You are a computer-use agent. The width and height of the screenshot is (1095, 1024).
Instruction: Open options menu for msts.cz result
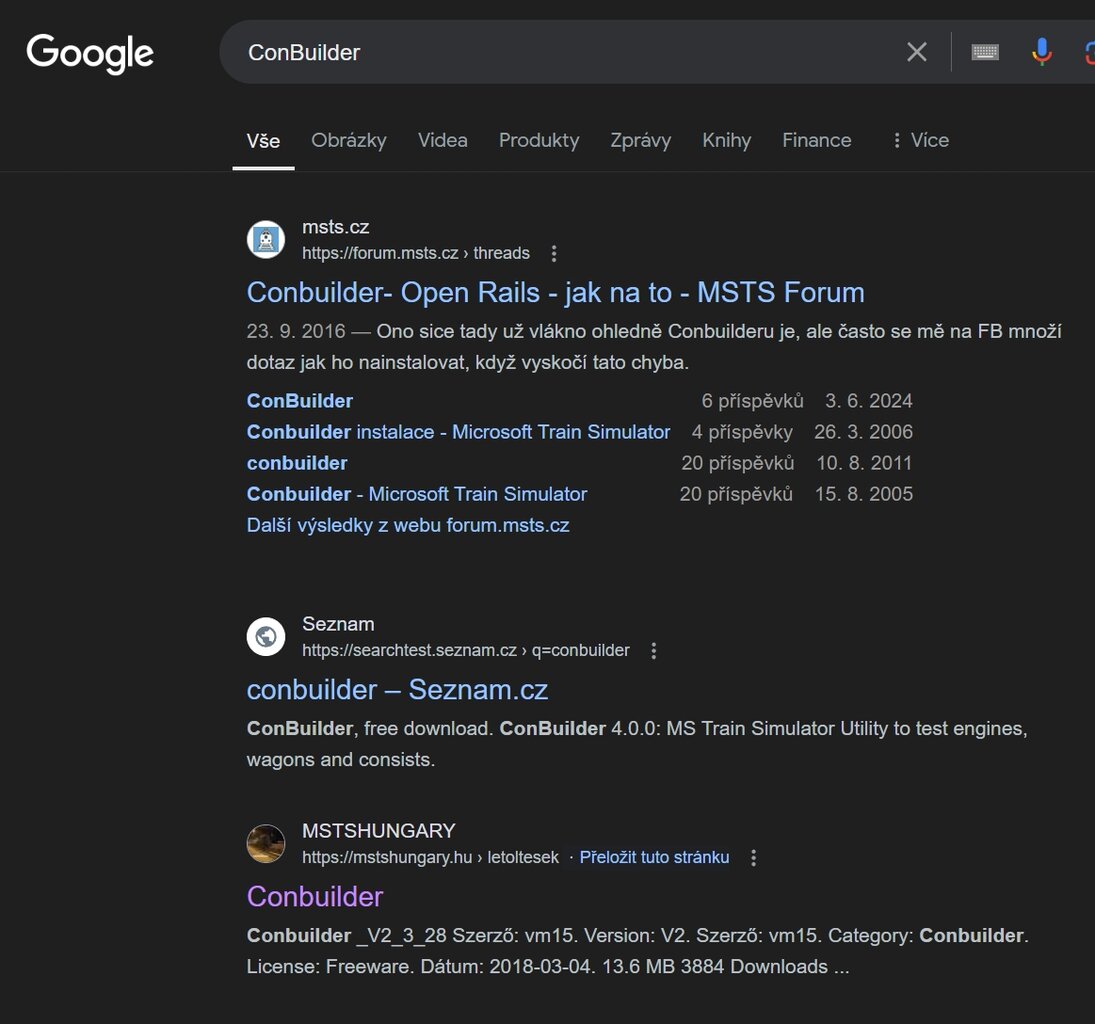554,253
